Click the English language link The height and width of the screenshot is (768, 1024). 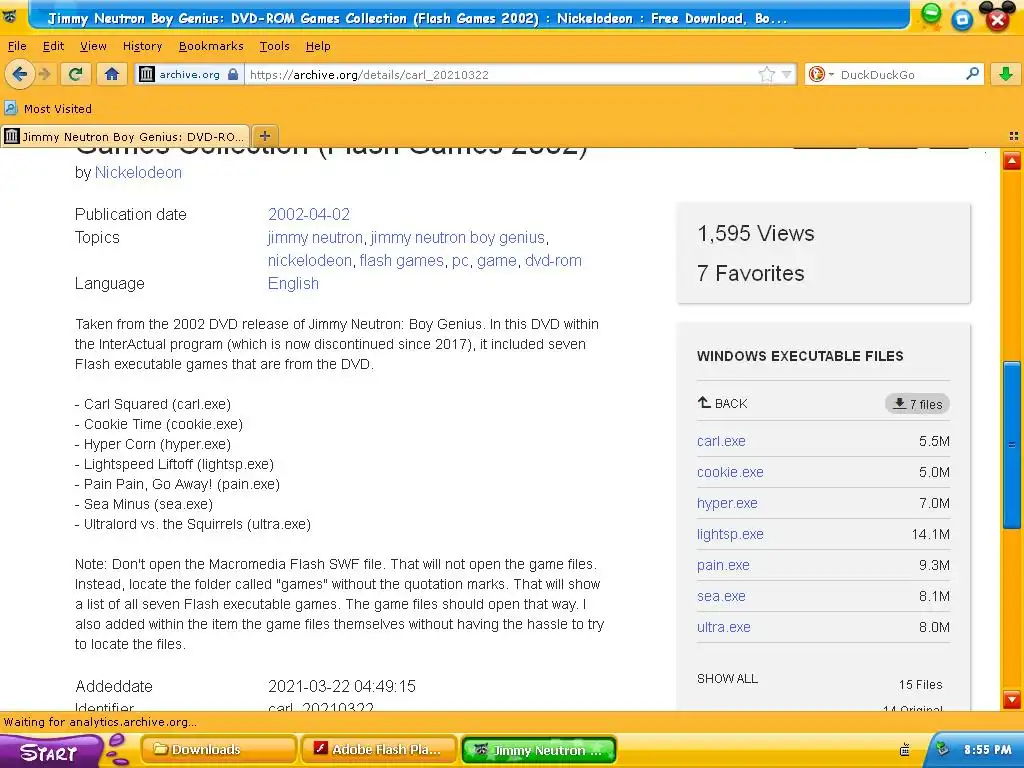(293, 283)
